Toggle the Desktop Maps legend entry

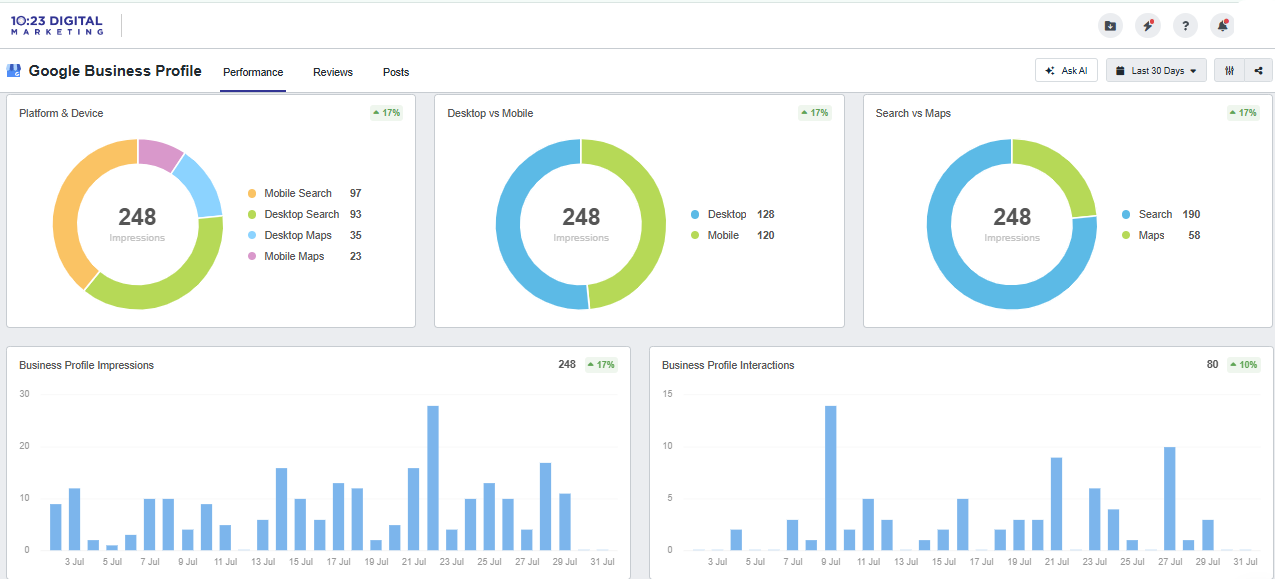pos(304,235)
